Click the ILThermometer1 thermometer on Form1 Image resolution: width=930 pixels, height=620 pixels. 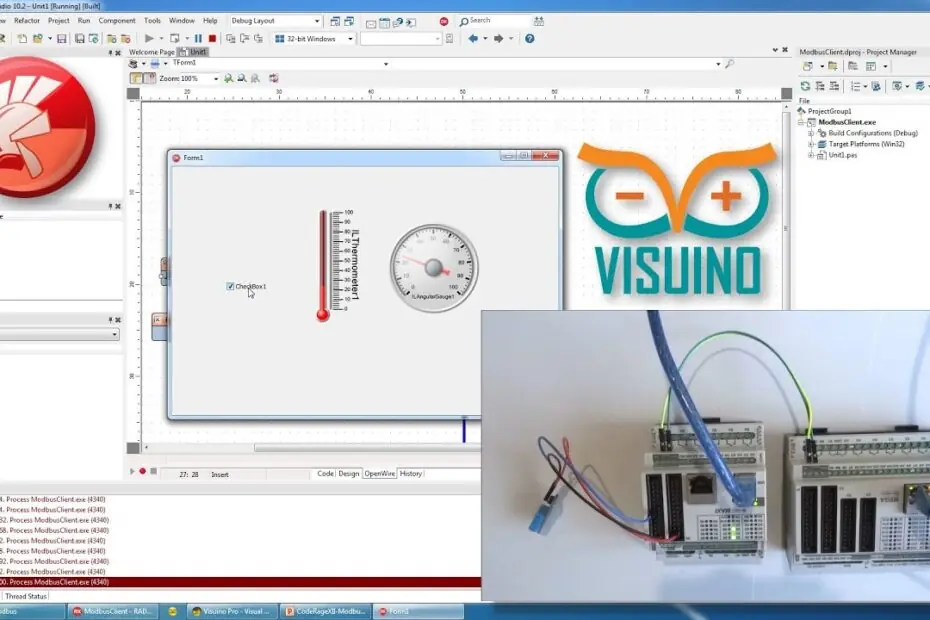coord(337,265)
